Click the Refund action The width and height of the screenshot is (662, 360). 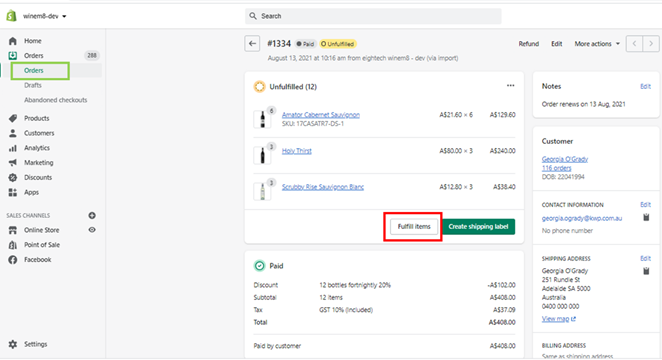[x=529, y=44]
